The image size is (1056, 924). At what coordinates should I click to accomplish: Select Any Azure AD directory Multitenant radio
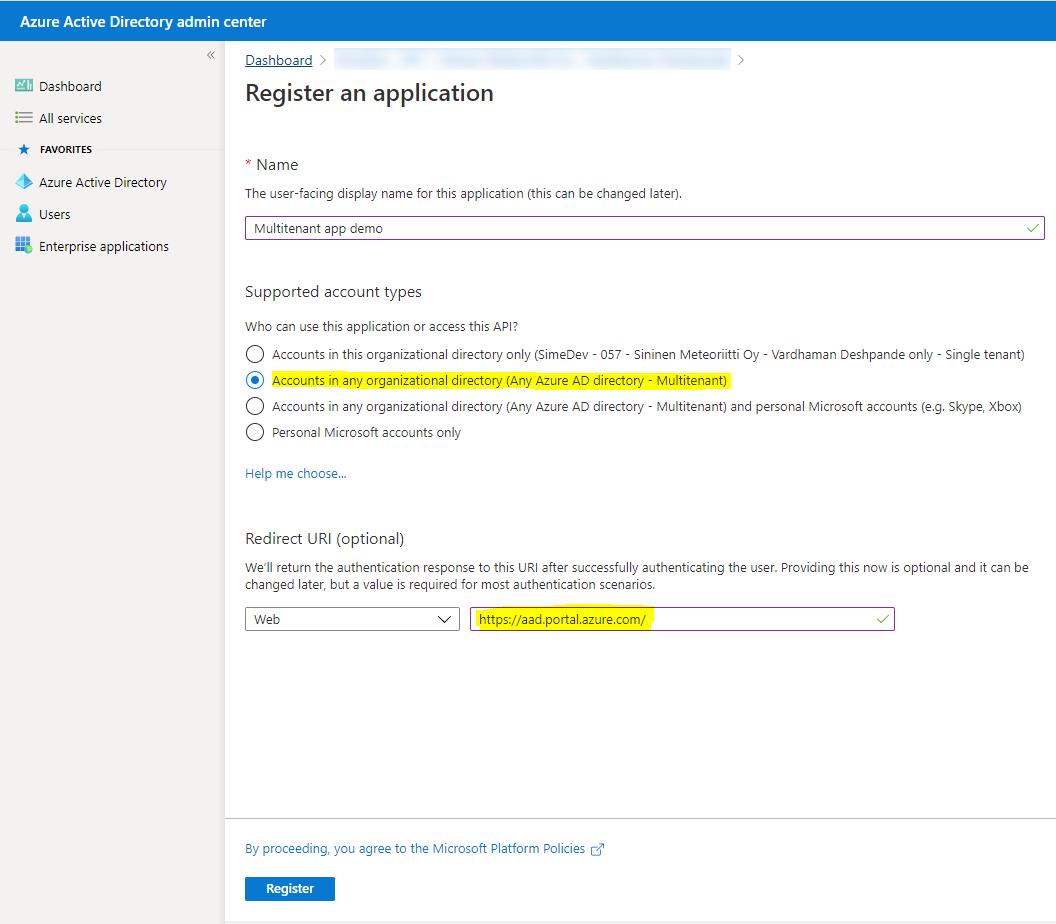tap(255, 381)
